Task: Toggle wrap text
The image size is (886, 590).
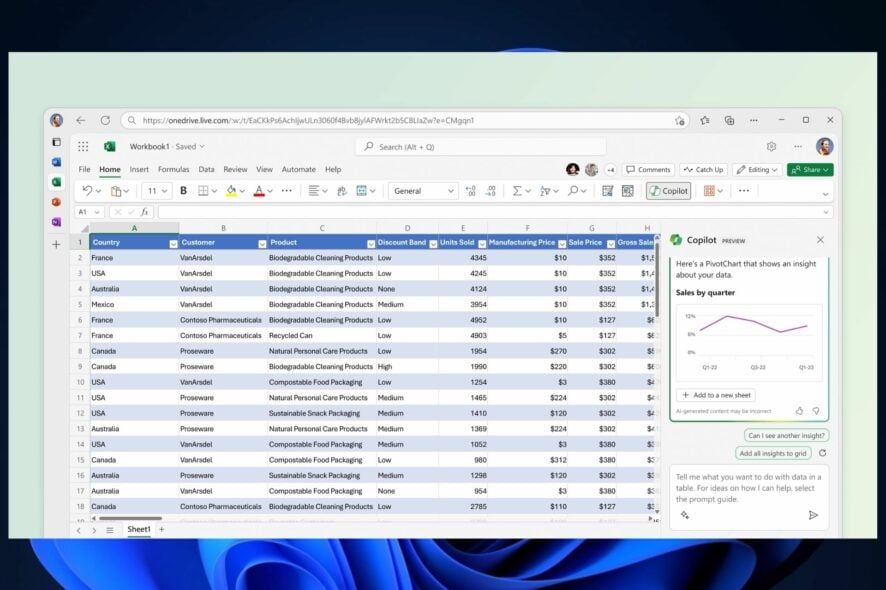Action: coord(342,191)
